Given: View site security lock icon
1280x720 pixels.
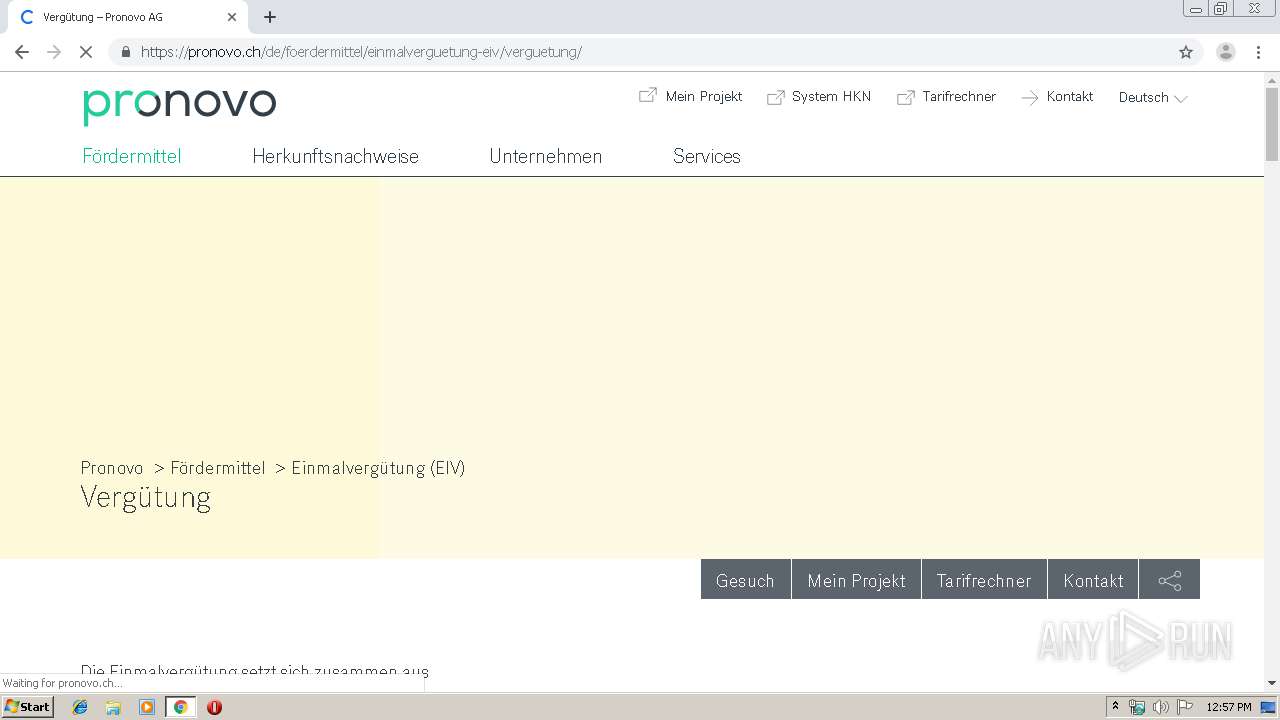Looking at the screenshot, I should coord(125,52).
